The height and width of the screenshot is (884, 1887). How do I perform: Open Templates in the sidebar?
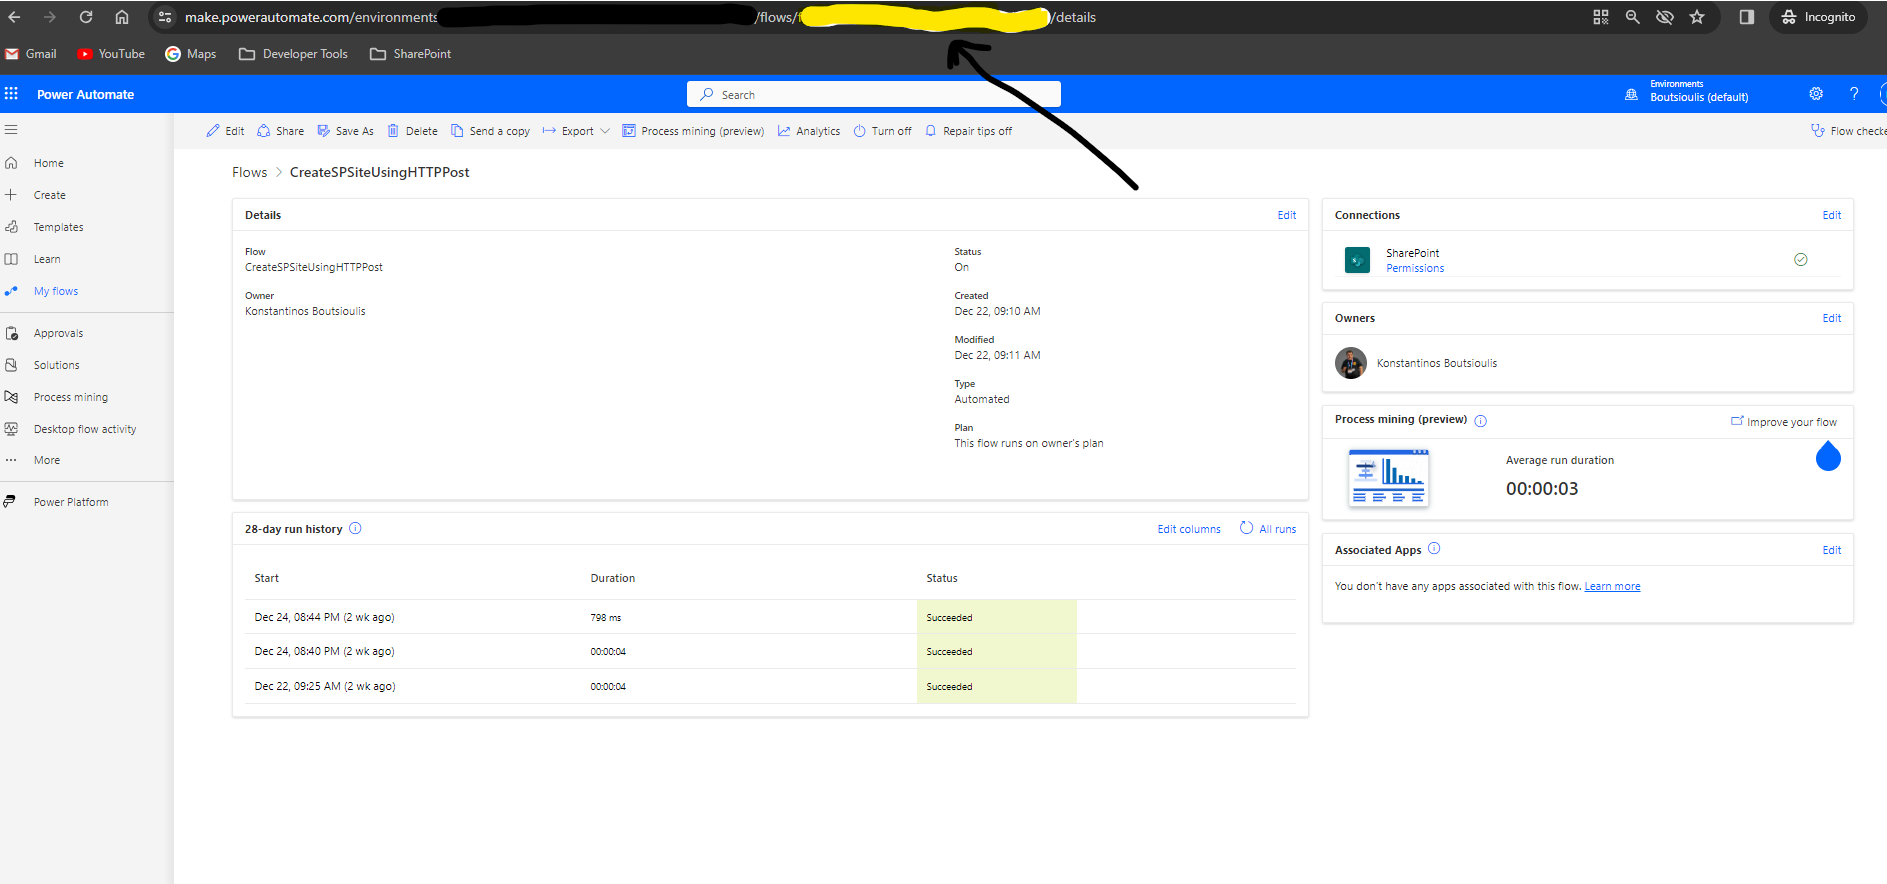pos(58,227)
